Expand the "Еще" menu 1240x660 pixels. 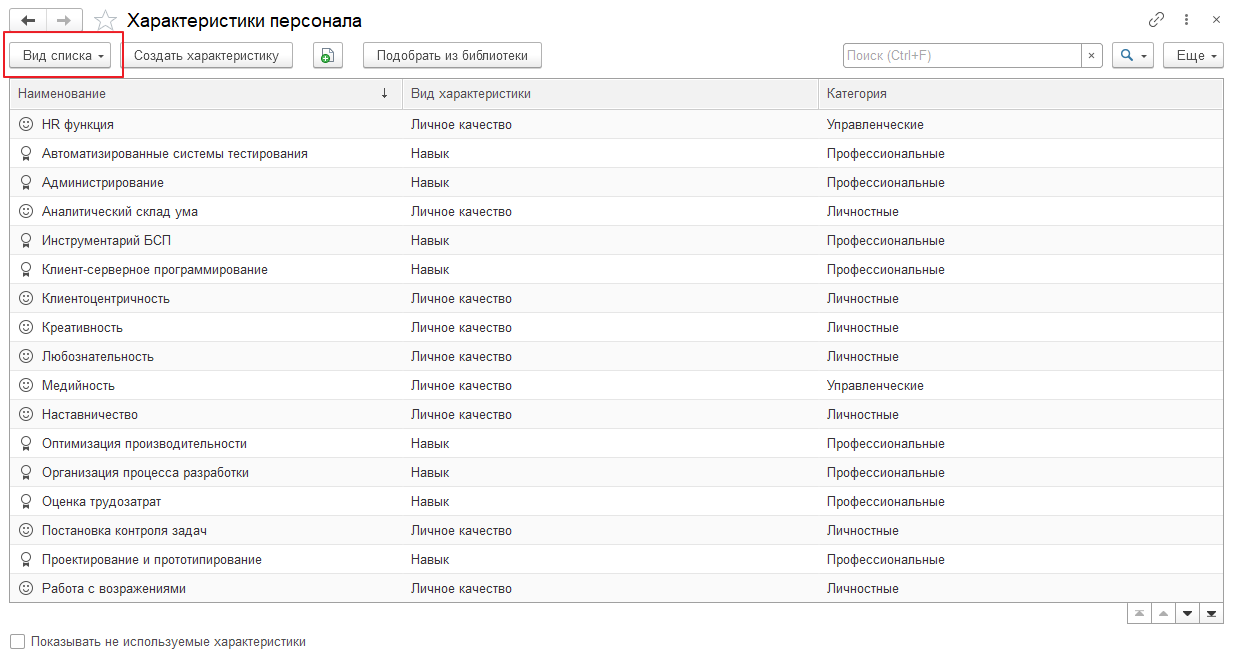1193,56
